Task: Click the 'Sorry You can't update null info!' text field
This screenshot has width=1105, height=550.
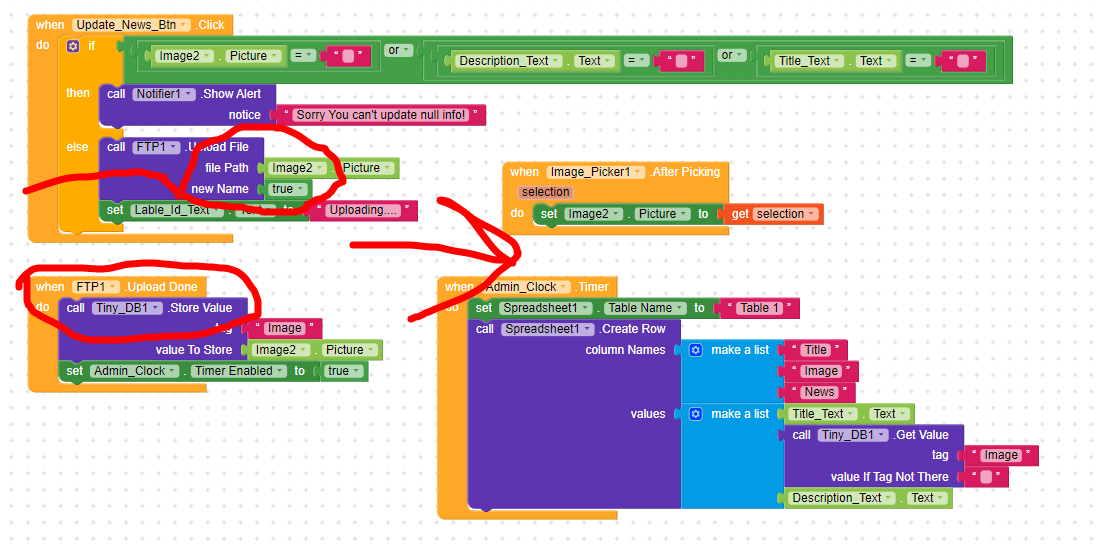Action: tap(381, 115)
